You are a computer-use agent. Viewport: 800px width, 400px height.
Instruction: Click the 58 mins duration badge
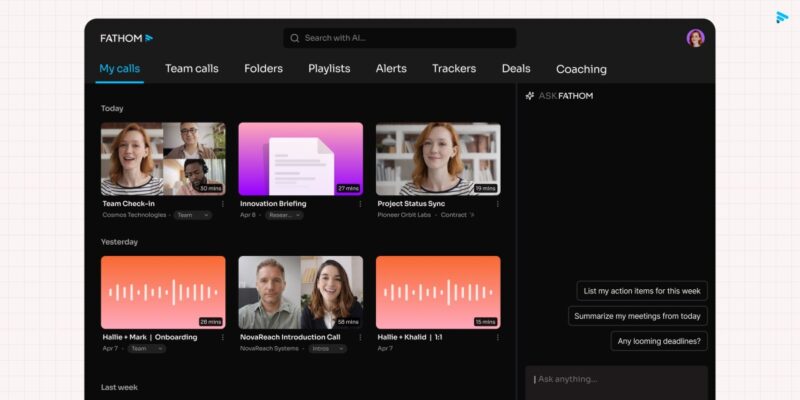click(x=348, y=322)
